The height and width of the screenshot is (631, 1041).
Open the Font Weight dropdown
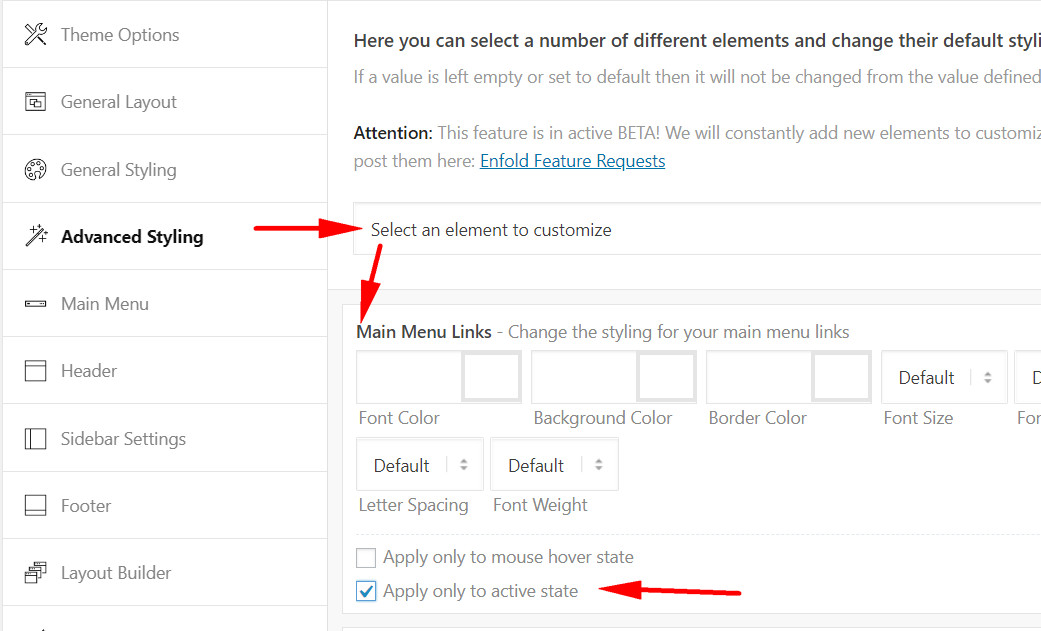click(x=554, y=464)
